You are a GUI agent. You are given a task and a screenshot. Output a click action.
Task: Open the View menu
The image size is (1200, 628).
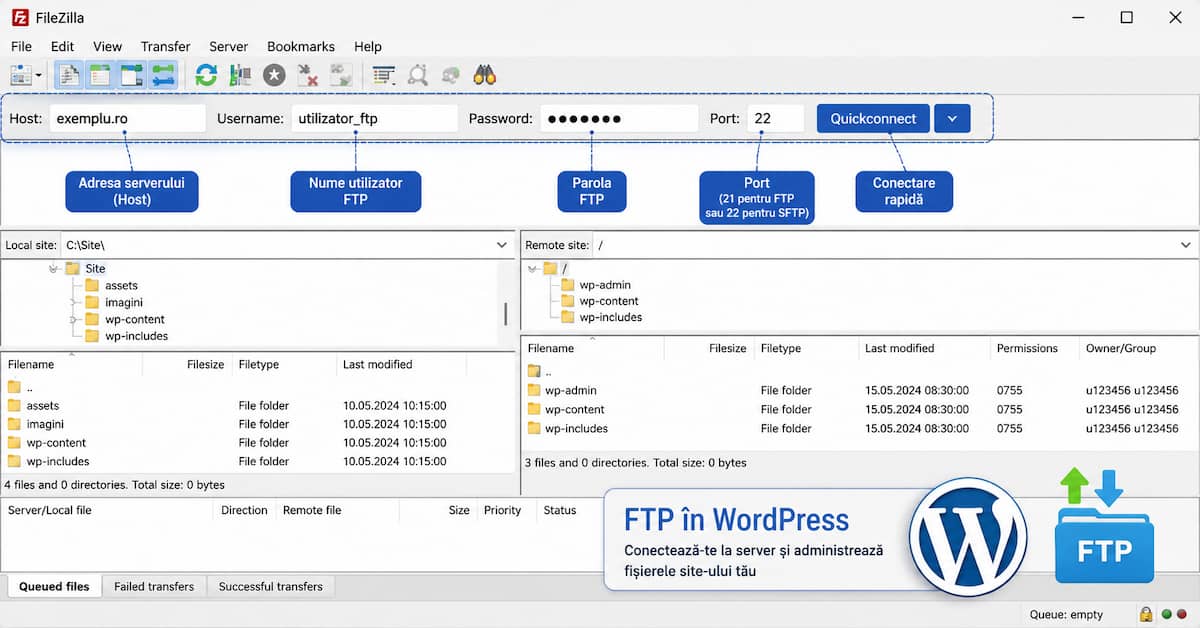click(107, 46)
